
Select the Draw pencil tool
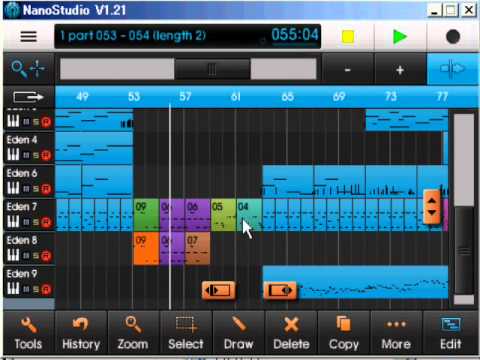pyautogui.click(x=239, y=333)
